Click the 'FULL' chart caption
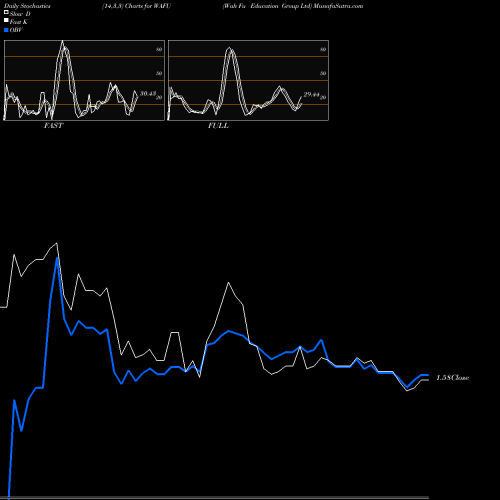500x500 pixels. (218, 126)
